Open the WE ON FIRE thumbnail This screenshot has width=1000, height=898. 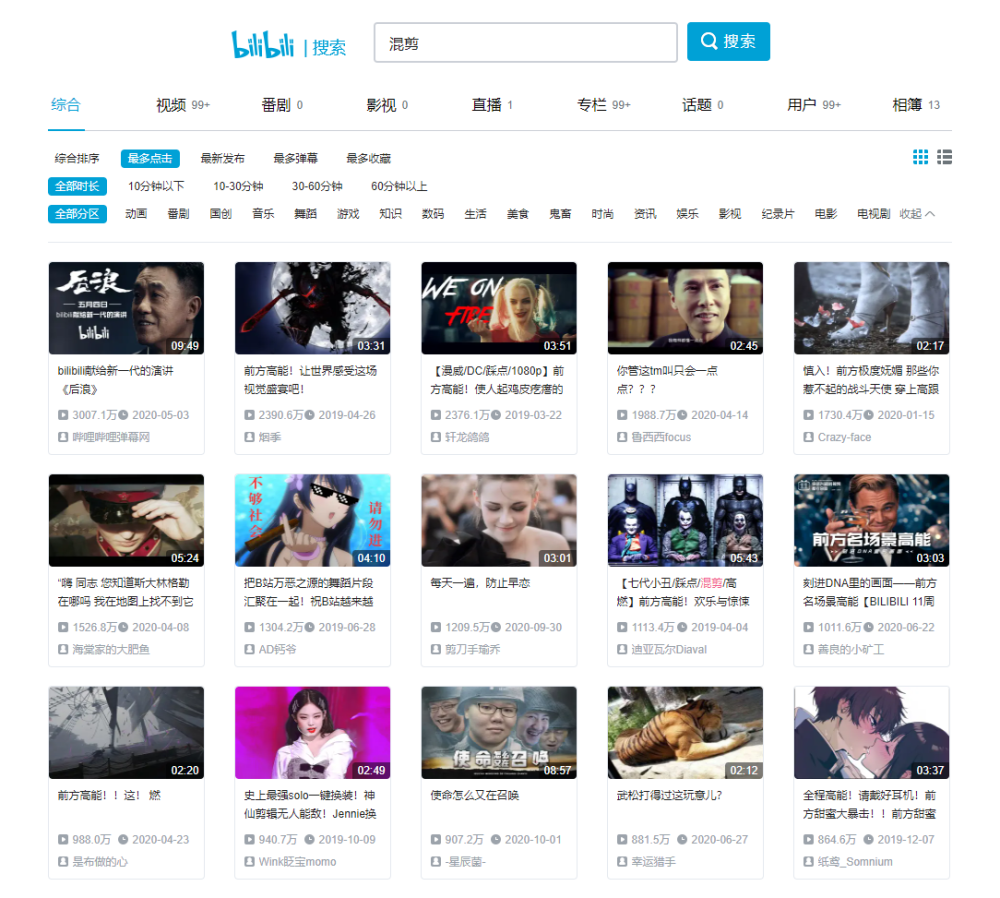[499, 308]
